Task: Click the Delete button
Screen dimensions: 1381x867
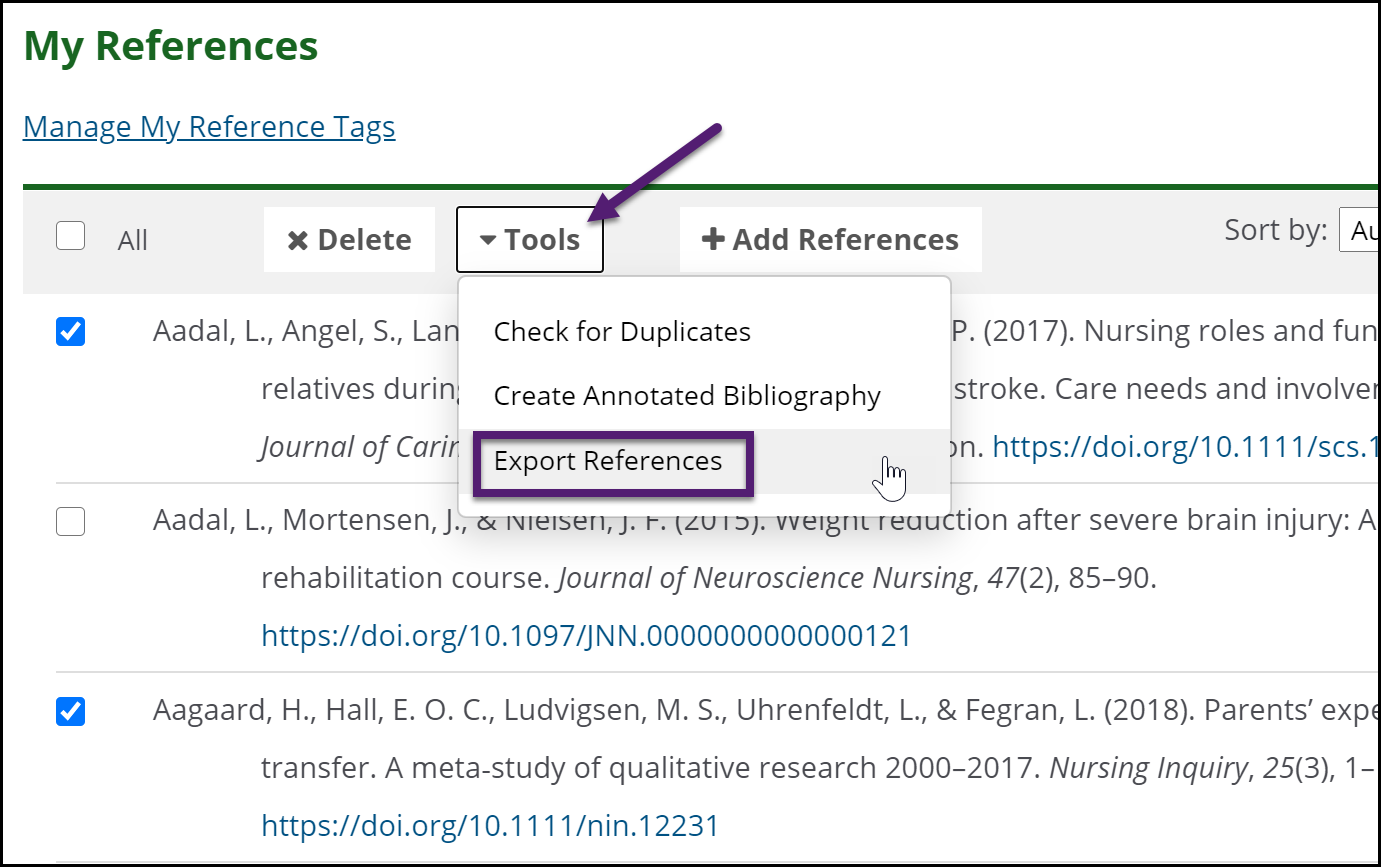Action: 349,239
